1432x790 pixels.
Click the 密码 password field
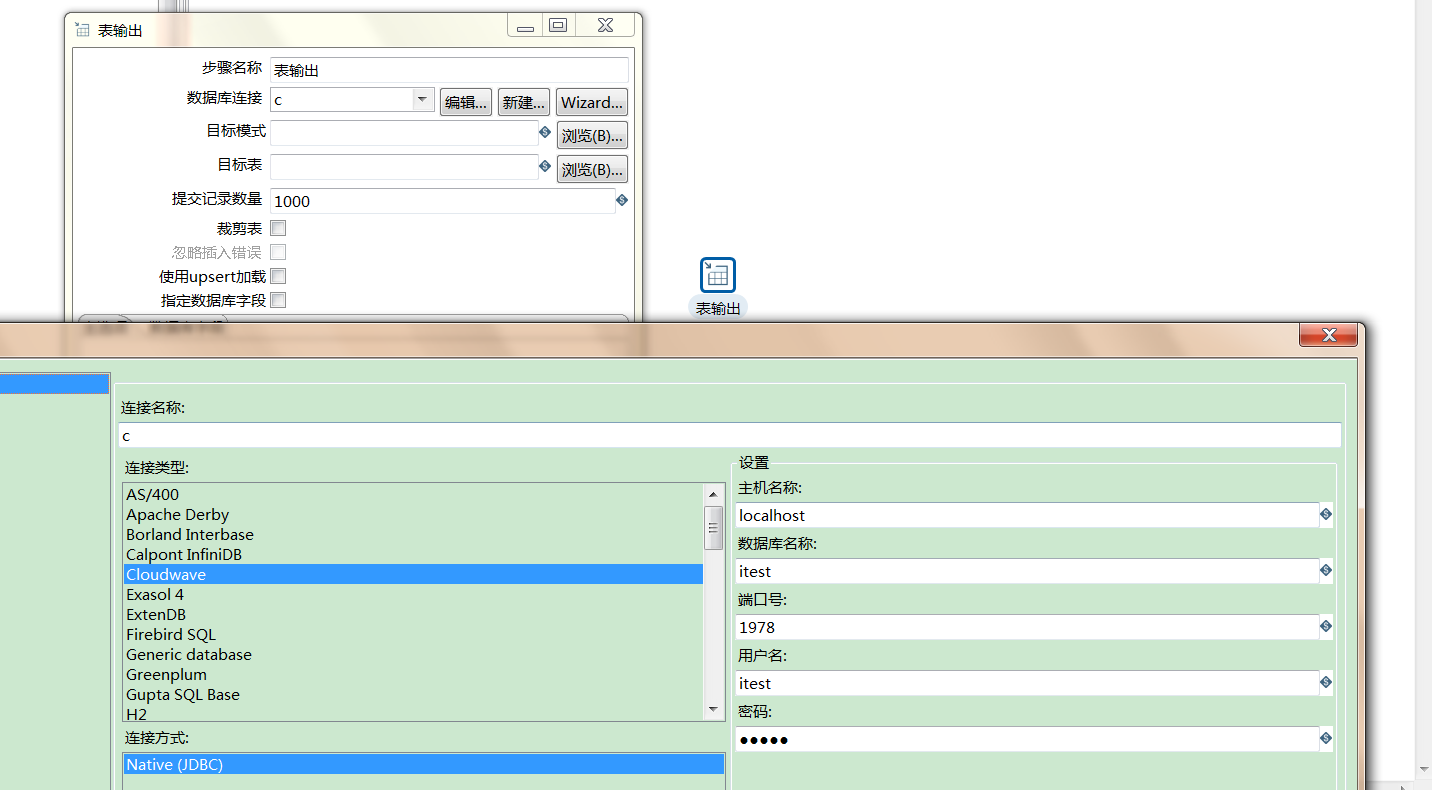(1027, 739)
